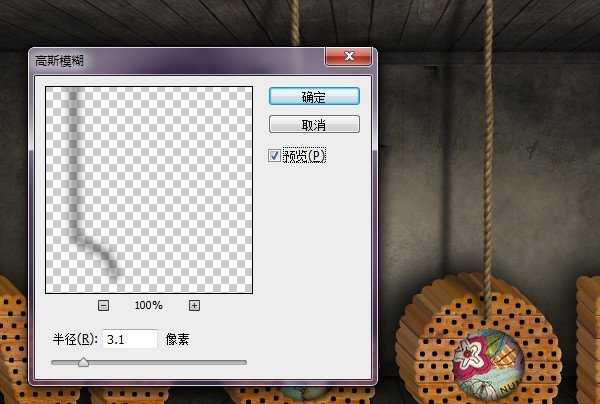Click the 半径(R) label

pos(76,340)
